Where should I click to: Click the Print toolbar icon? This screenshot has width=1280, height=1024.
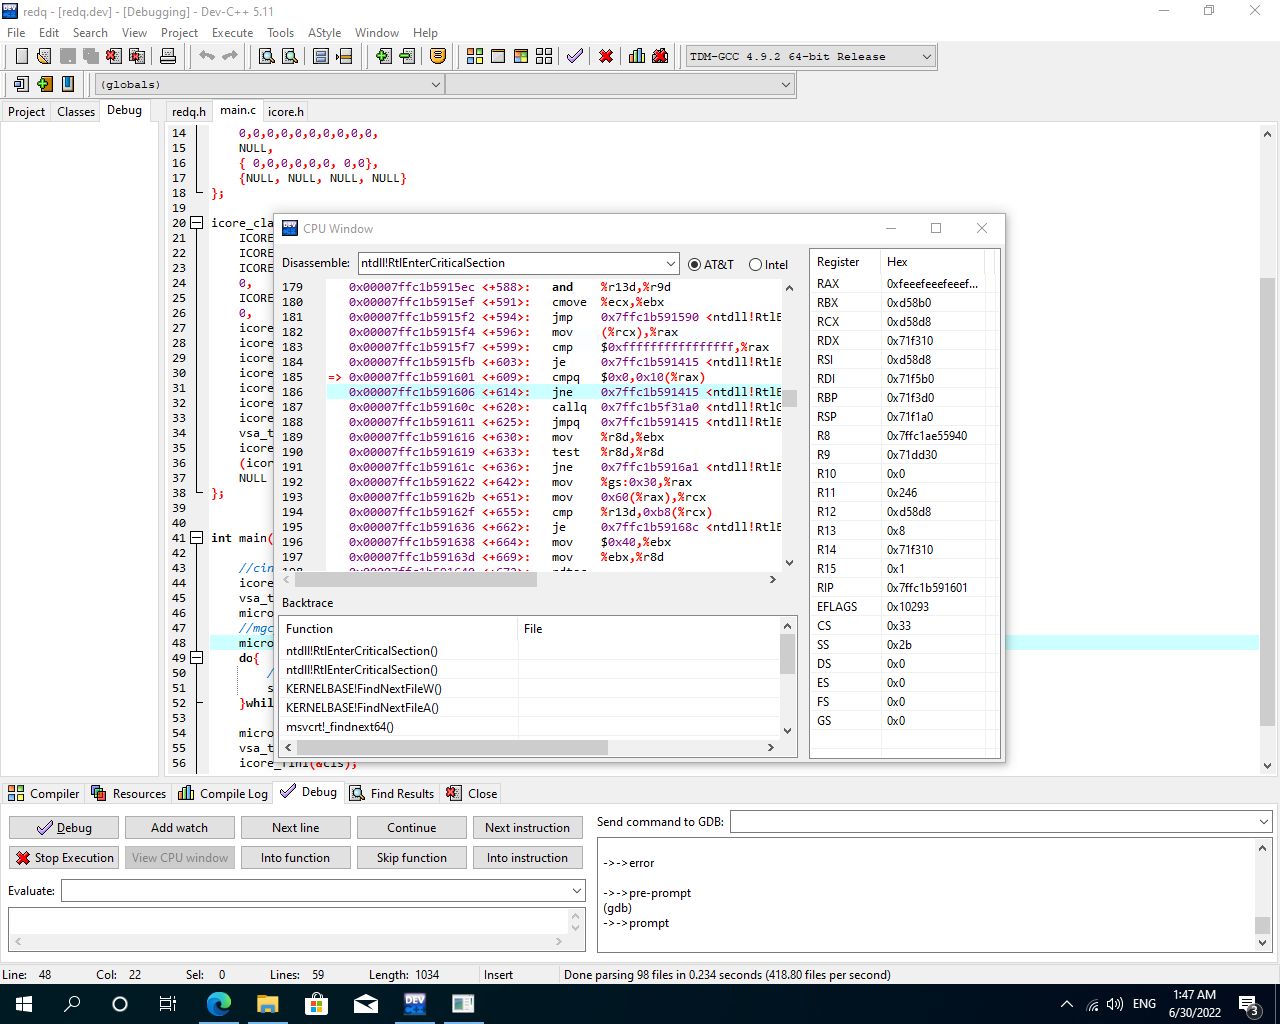(168, 56)
